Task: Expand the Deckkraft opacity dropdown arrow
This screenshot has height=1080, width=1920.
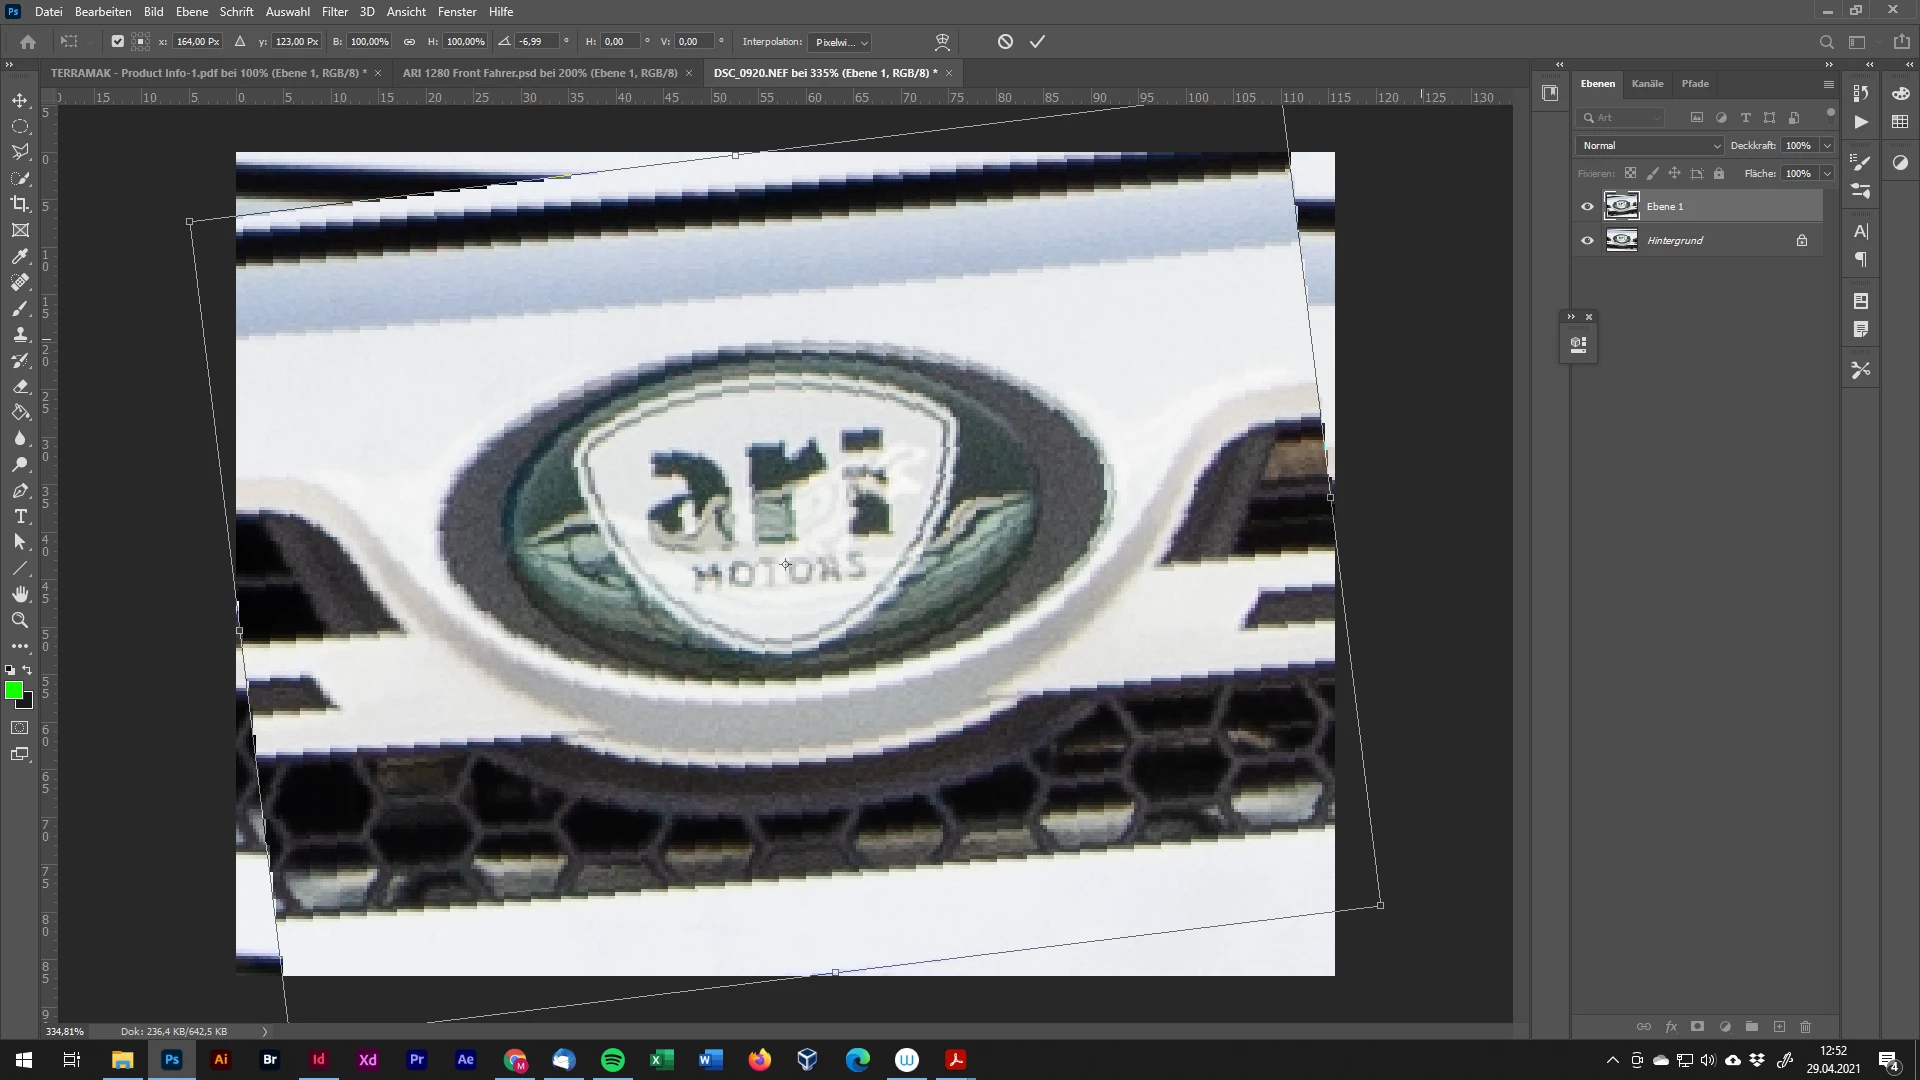Action: click(x=1827, y=146)
